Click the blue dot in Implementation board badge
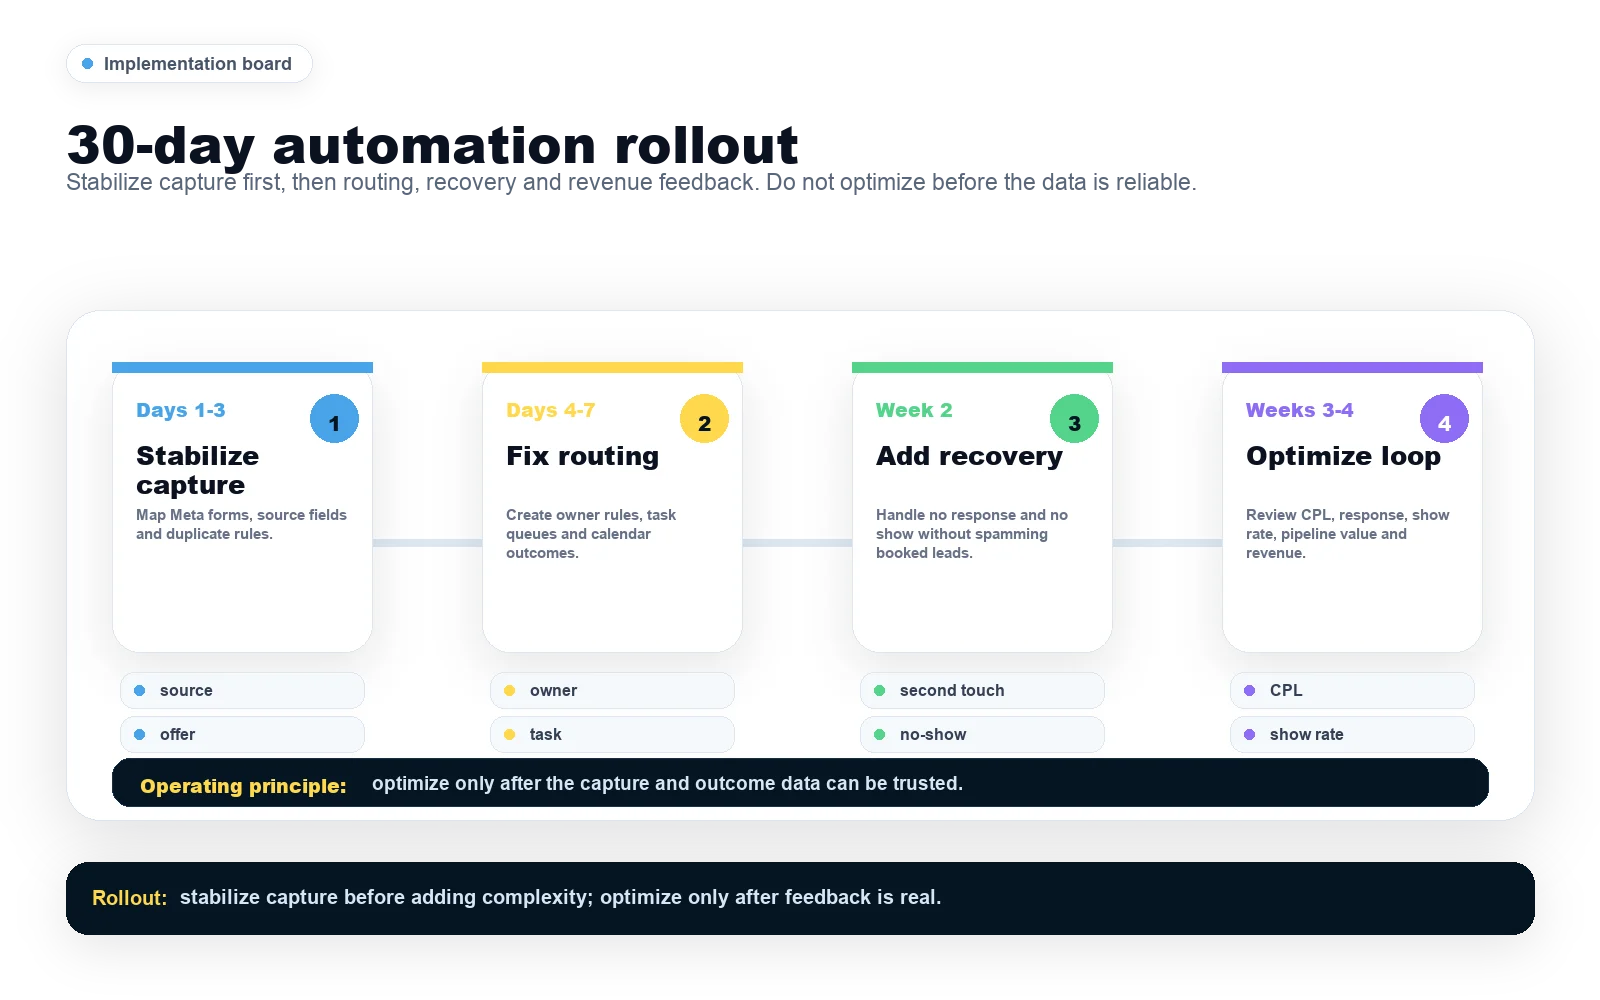Screen dimensions: 1600x1000 [x=87, y=64]
